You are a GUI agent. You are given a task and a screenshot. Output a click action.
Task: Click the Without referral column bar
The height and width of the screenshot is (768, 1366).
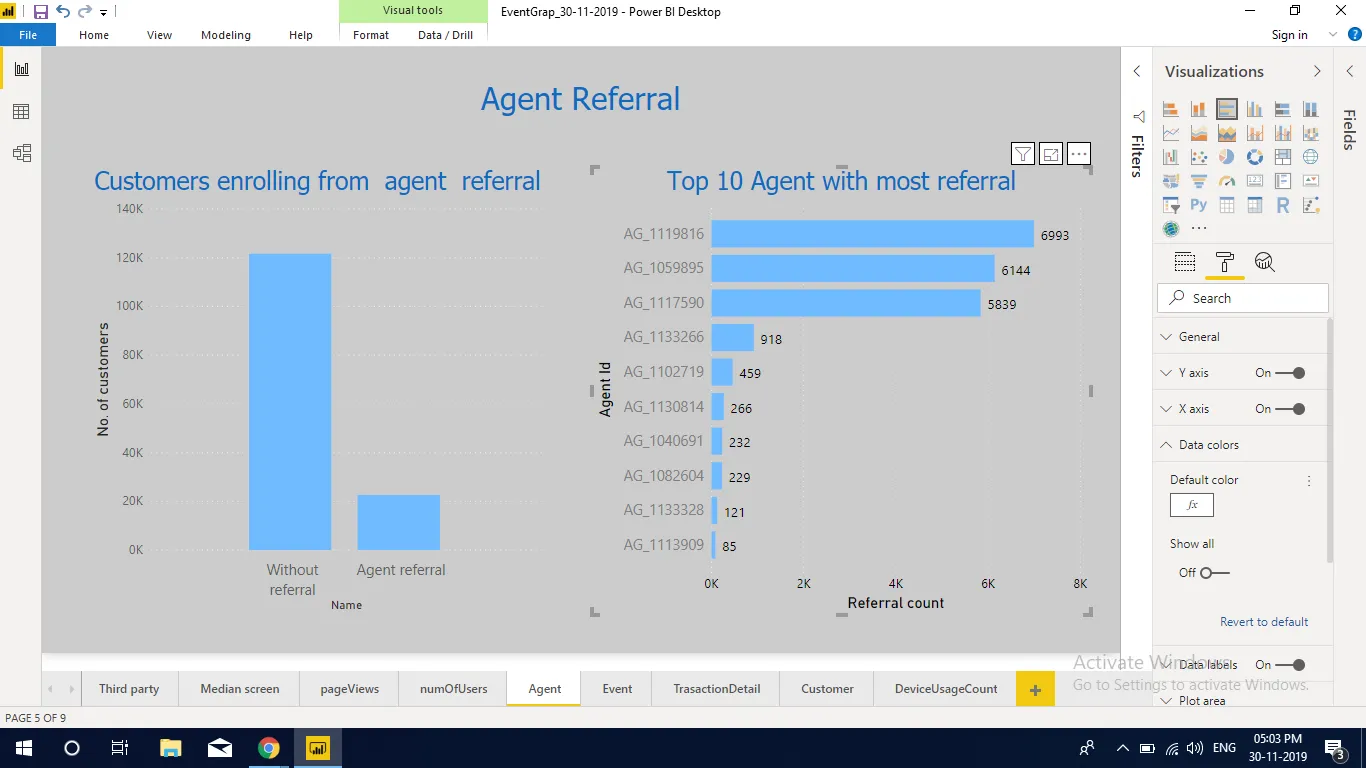(290, 402)
